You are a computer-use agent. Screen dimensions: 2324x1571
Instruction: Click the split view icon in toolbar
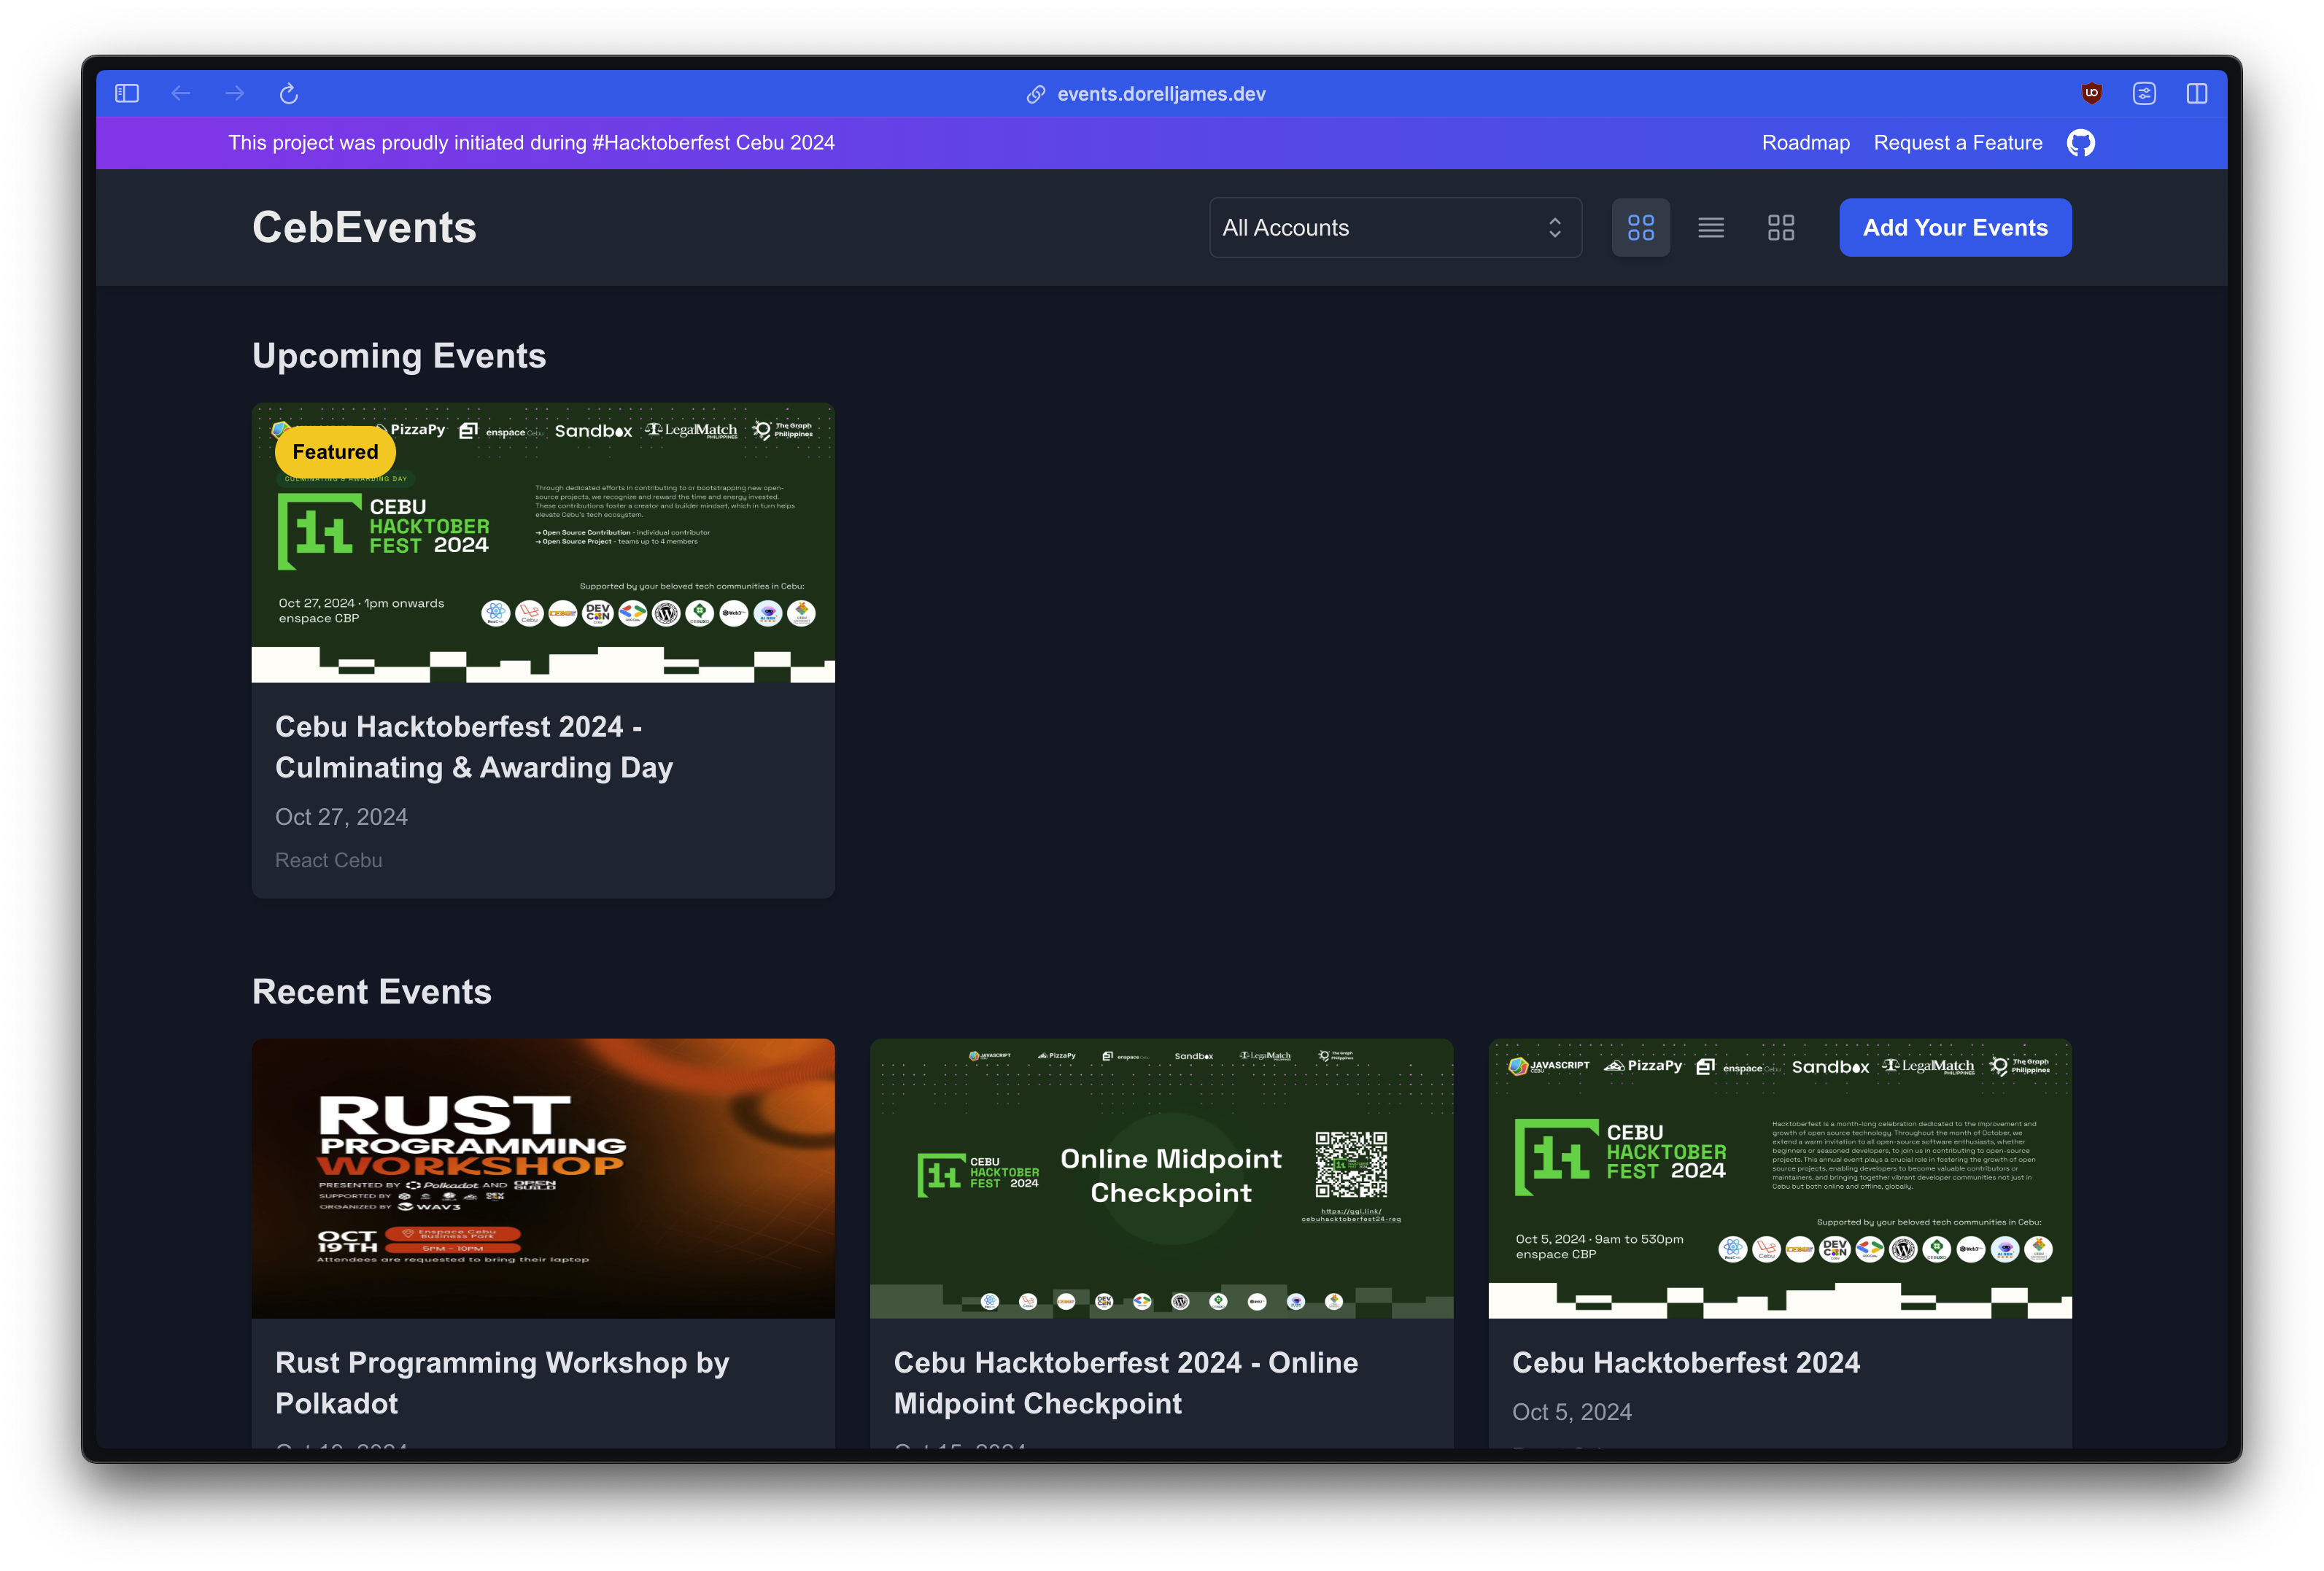click(2197, 94)
